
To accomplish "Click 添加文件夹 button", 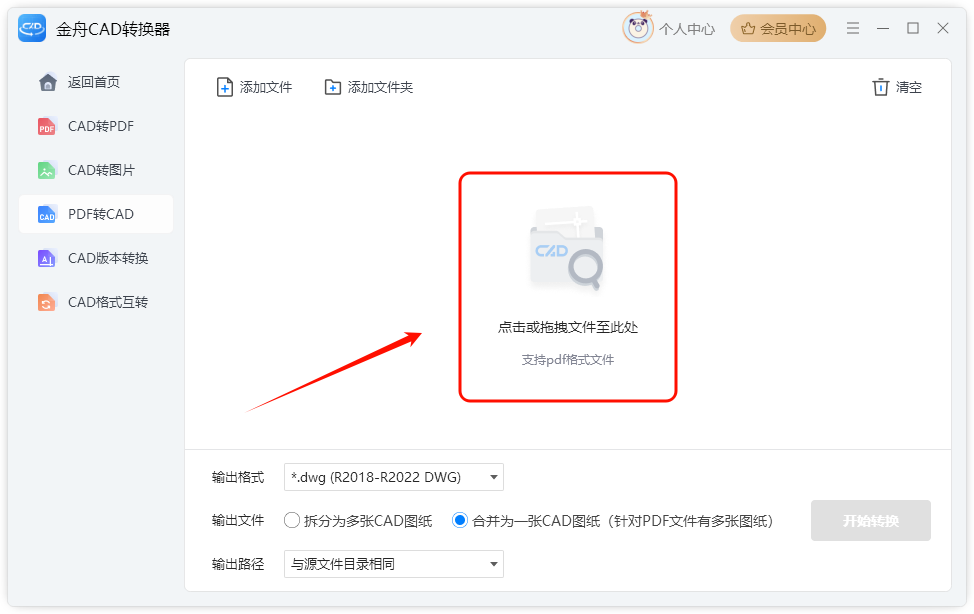I will coord(369,87).
